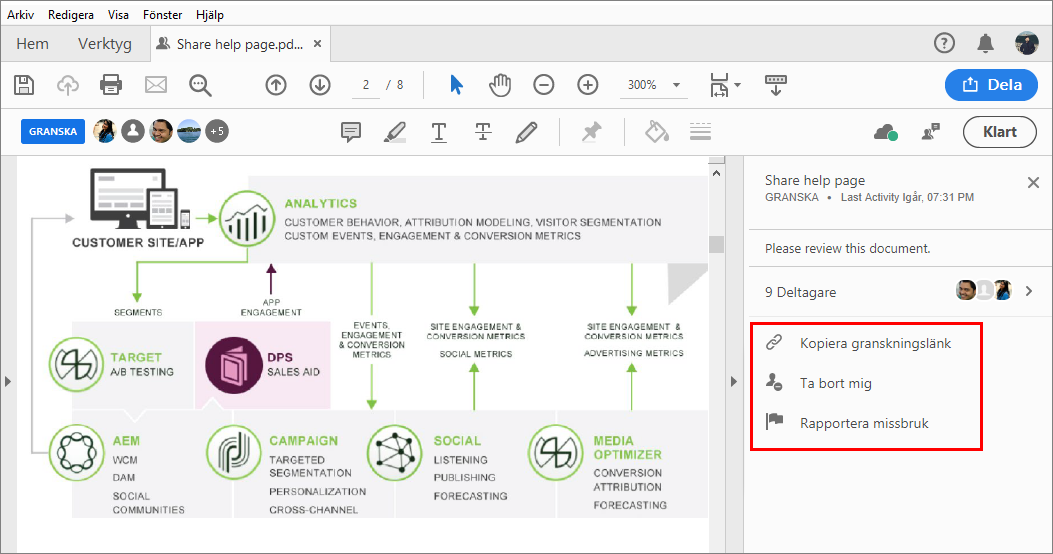Expand the left navigation pane arrow
This screenshot has width=1053, height=554.
8,381
